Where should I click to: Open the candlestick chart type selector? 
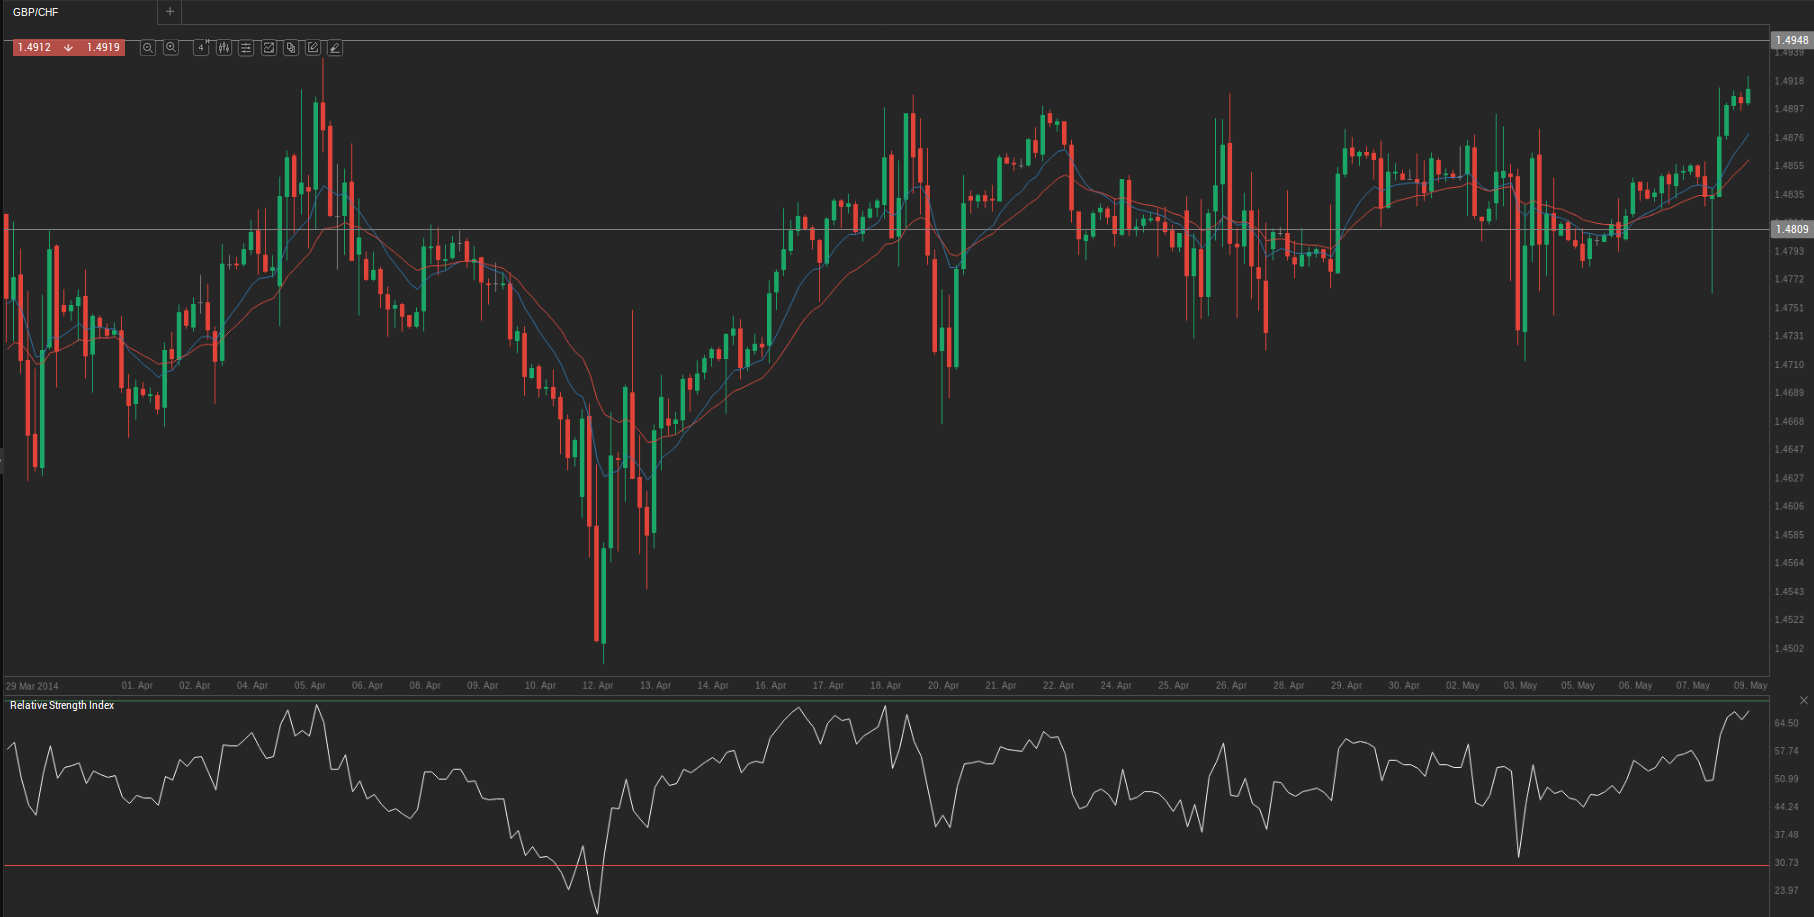click(224, 48)
